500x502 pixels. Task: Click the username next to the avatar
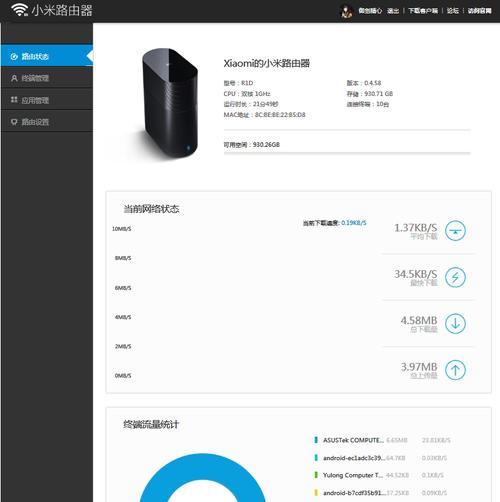(x=370, y=11)
